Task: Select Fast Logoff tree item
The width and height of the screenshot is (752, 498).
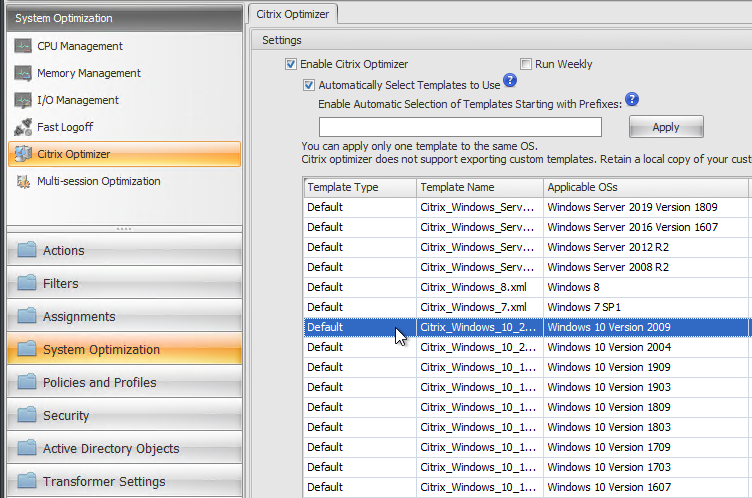Action: [x=125, y=127]
